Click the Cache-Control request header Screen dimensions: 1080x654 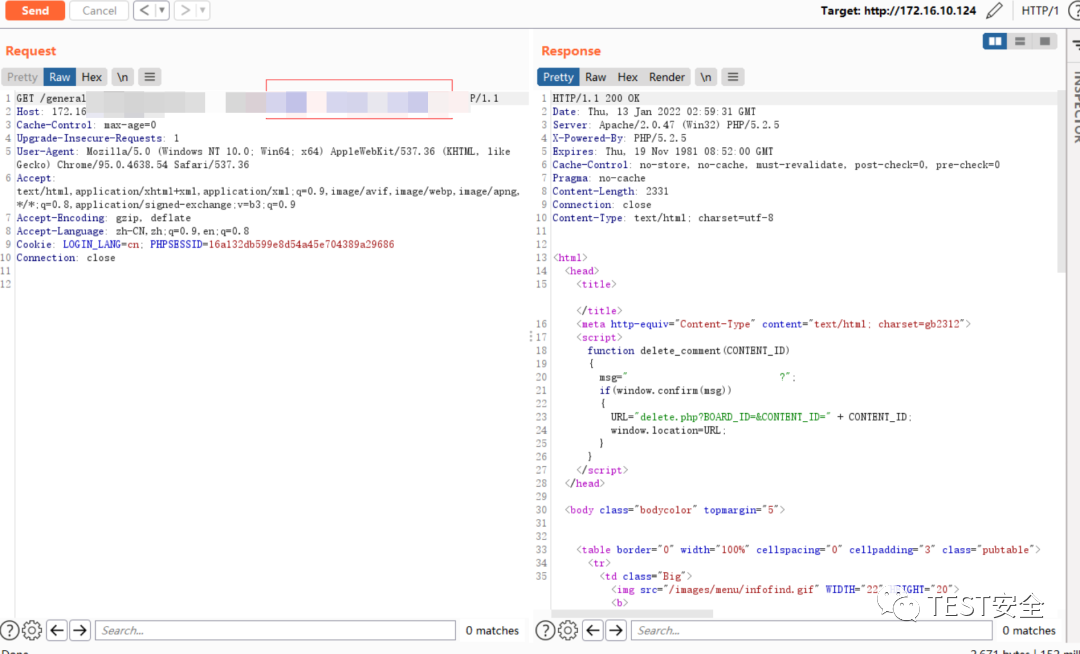tap(86, 125)
